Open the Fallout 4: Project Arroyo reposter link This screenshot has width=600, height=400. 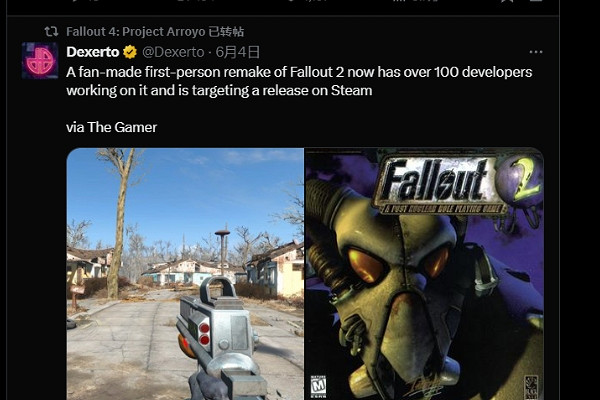tap(155, 31)
